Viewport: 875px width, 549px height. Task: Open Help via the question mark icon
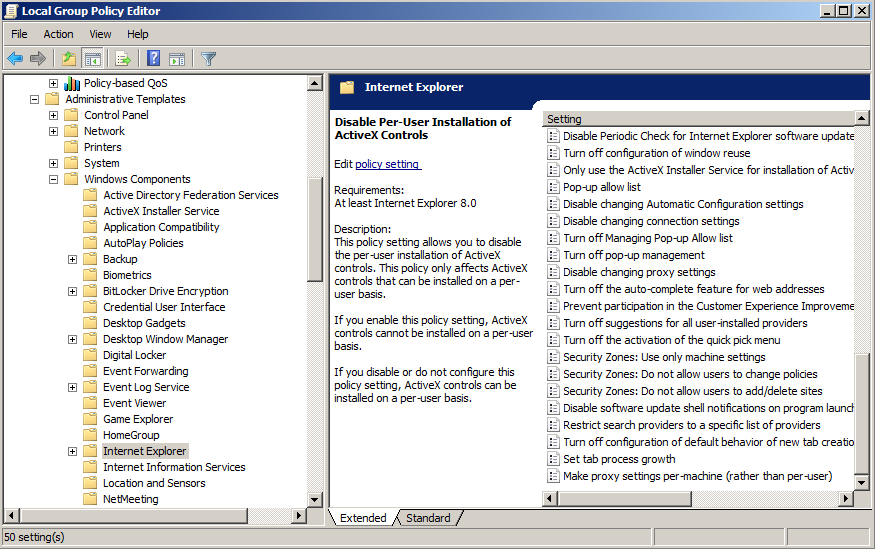click(x=153, y=58)
